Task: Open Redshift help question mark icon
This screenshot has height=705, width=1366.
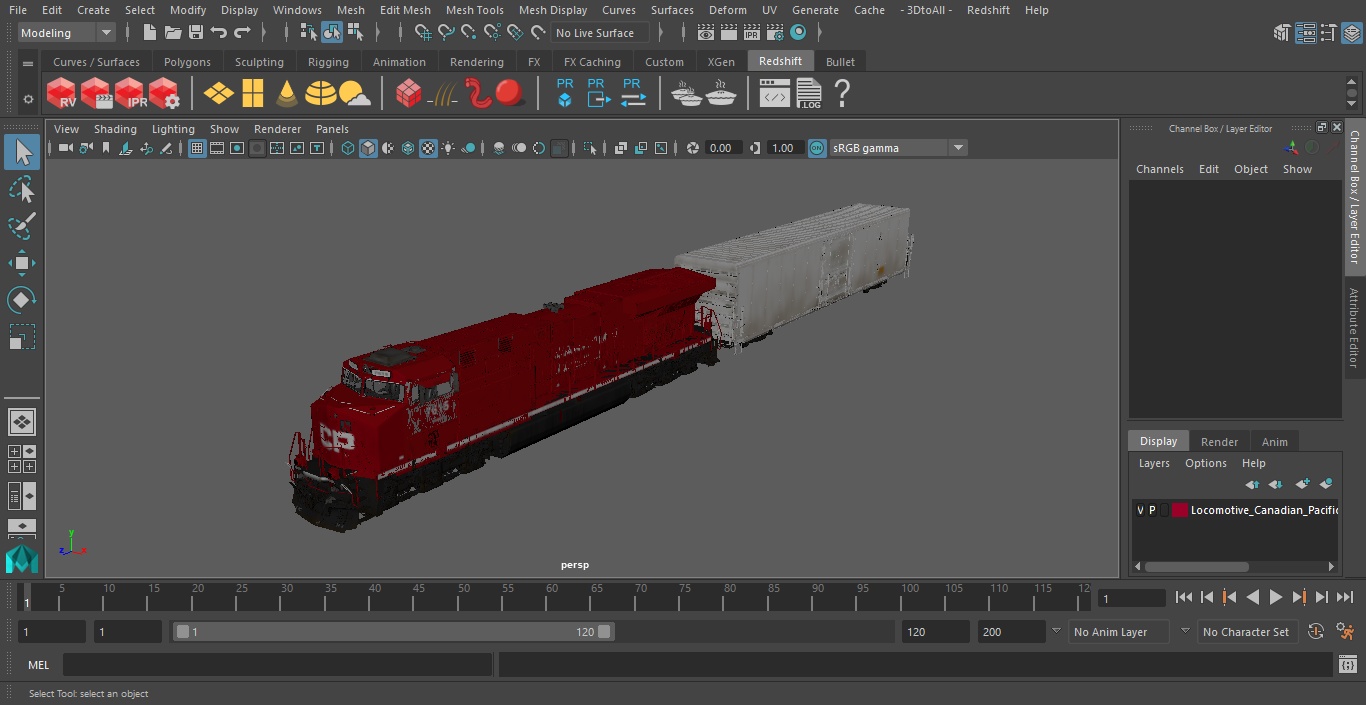Action: 842,94
